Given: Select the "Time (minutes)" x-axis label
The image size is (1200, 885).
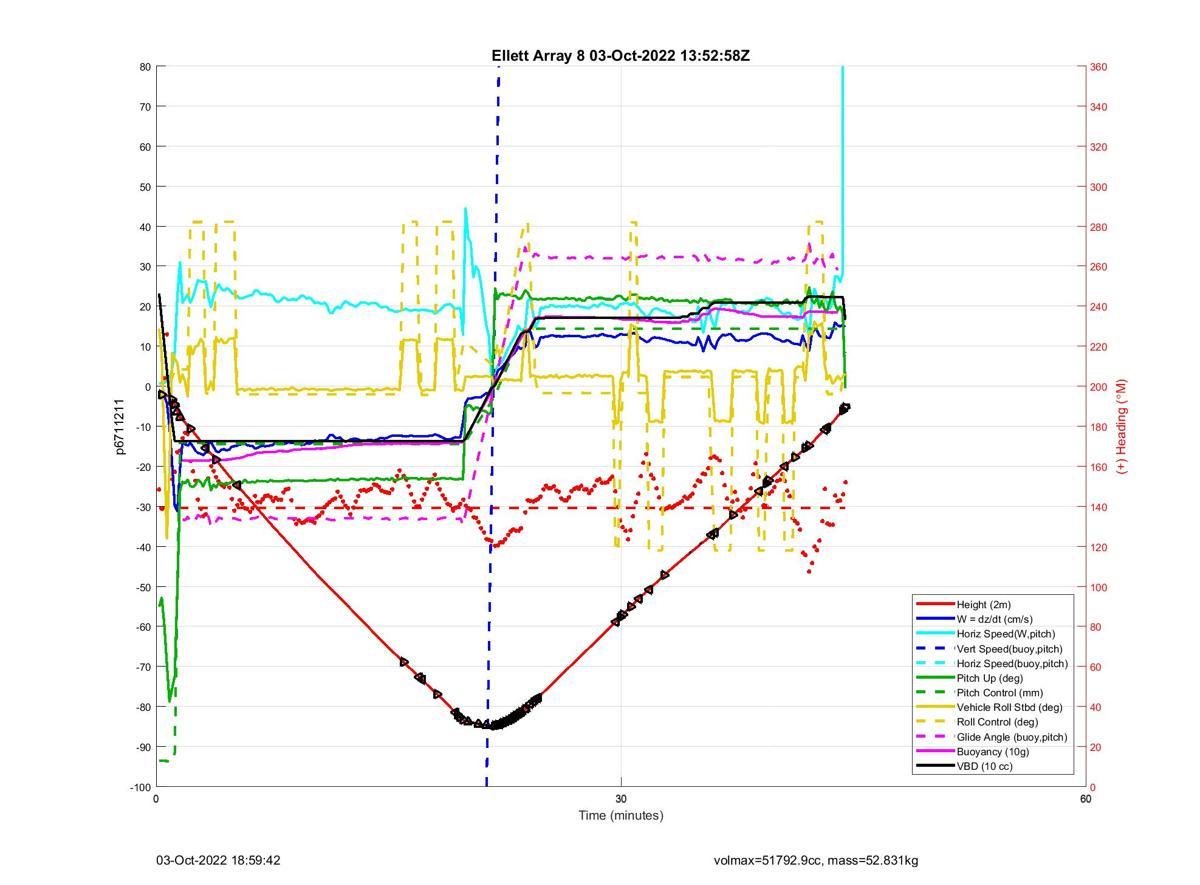Looking at the screenshot, I should [x=620, y=815].
